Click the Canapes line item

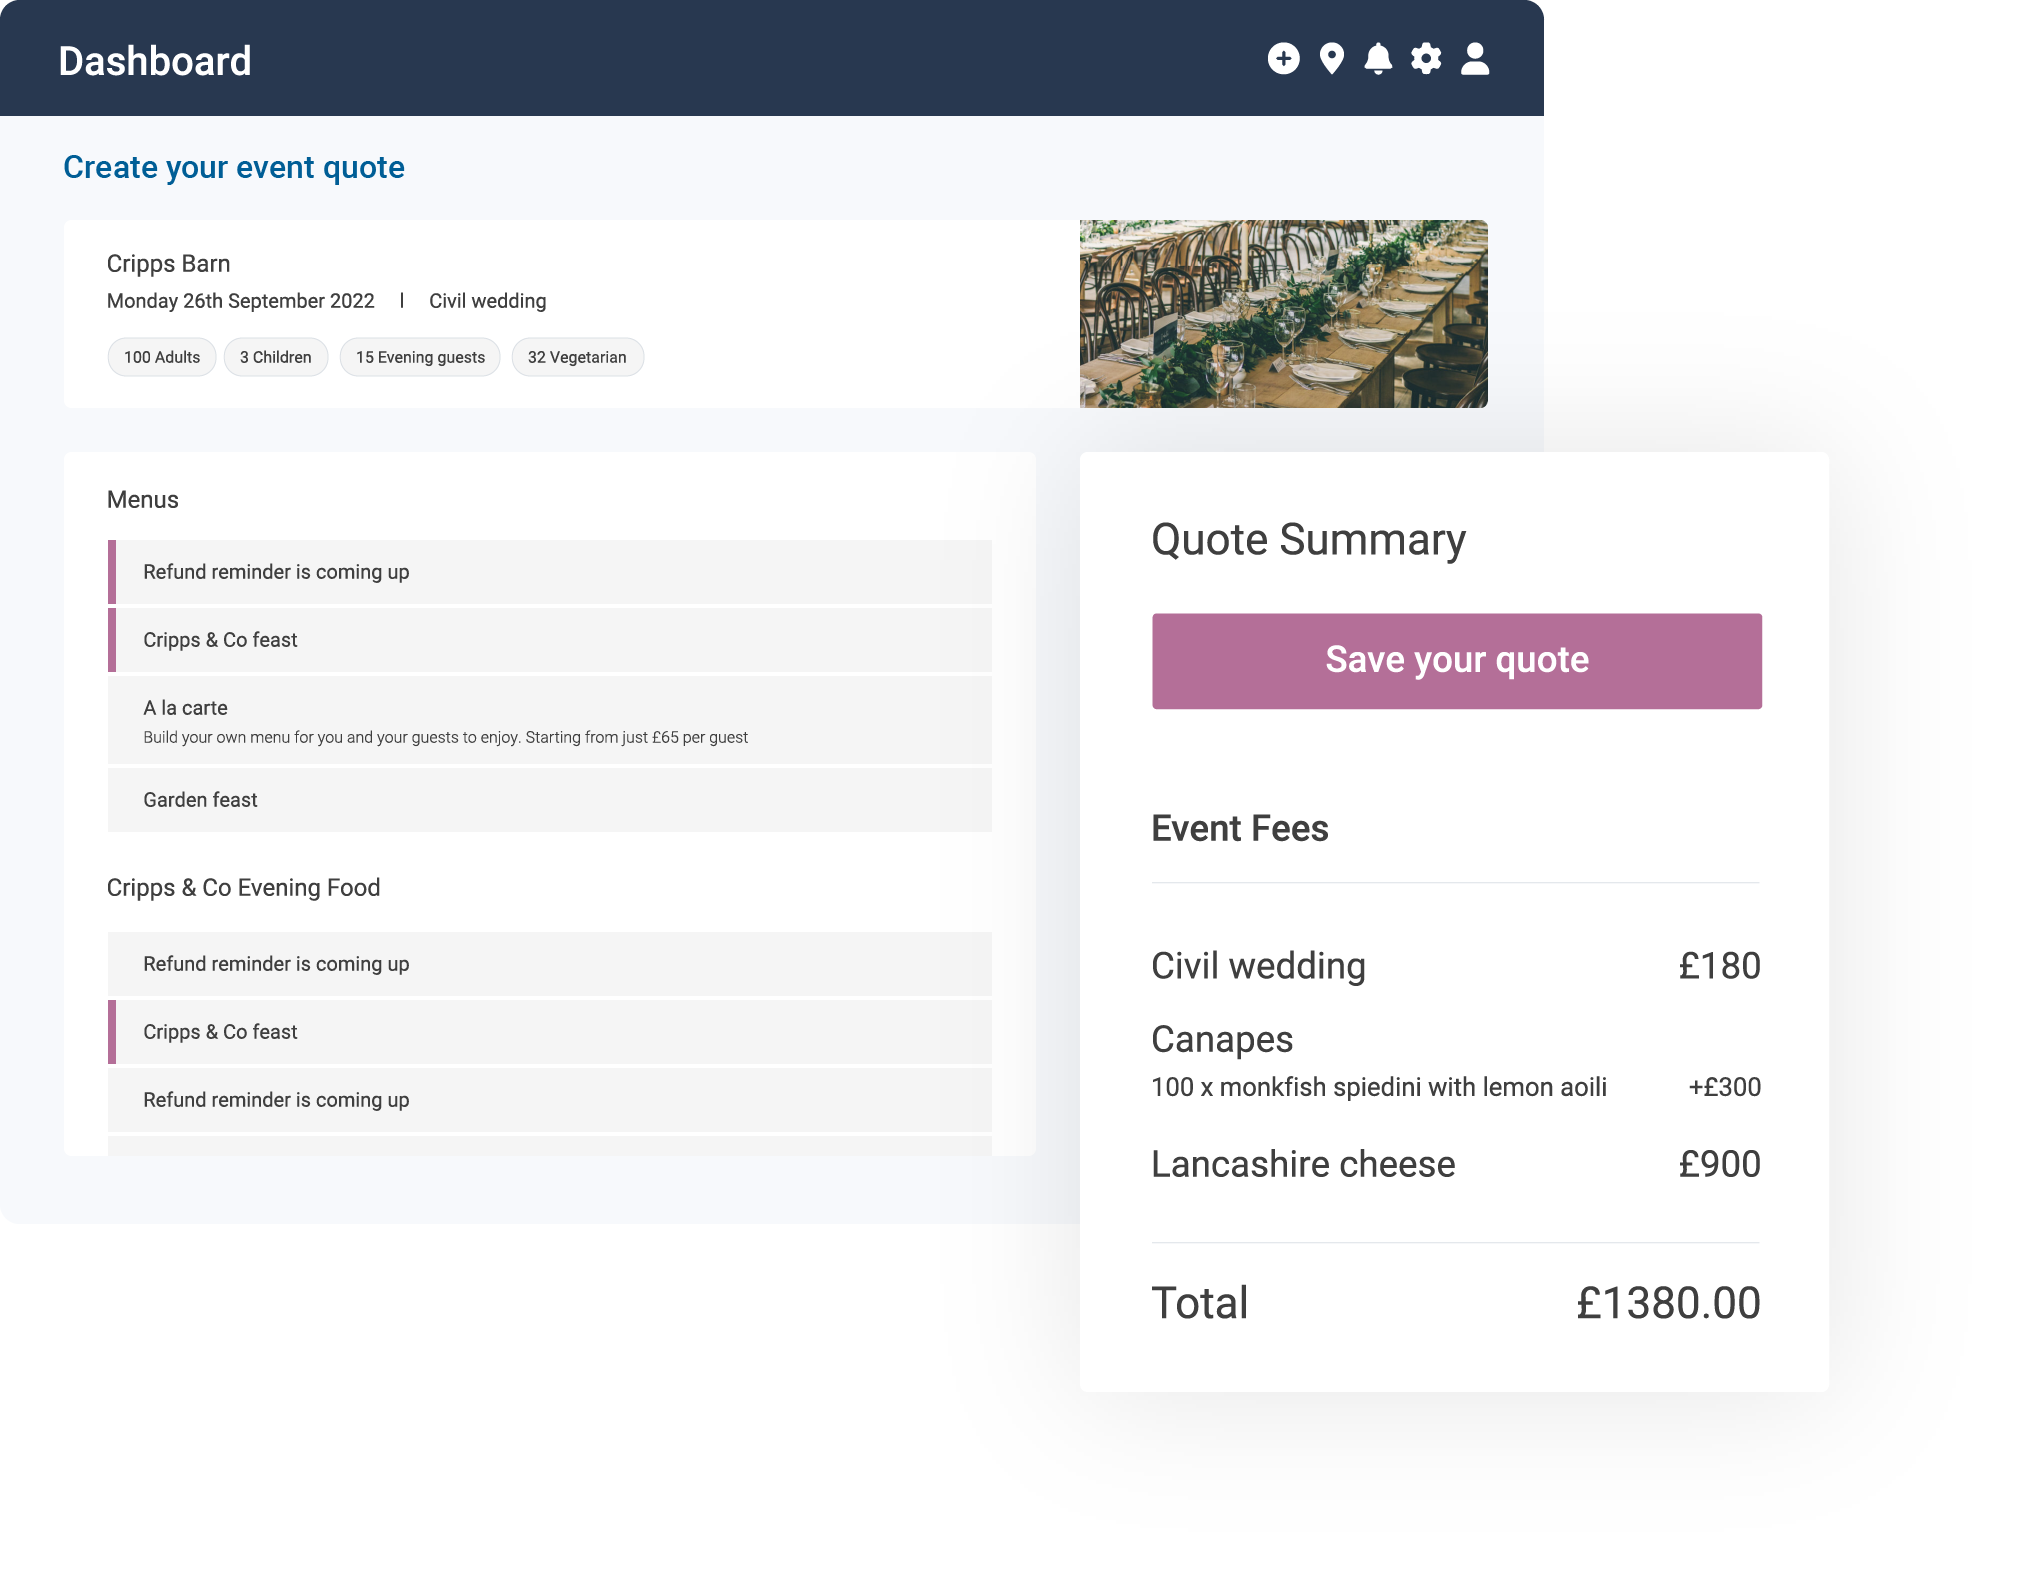point(1222,1040)
